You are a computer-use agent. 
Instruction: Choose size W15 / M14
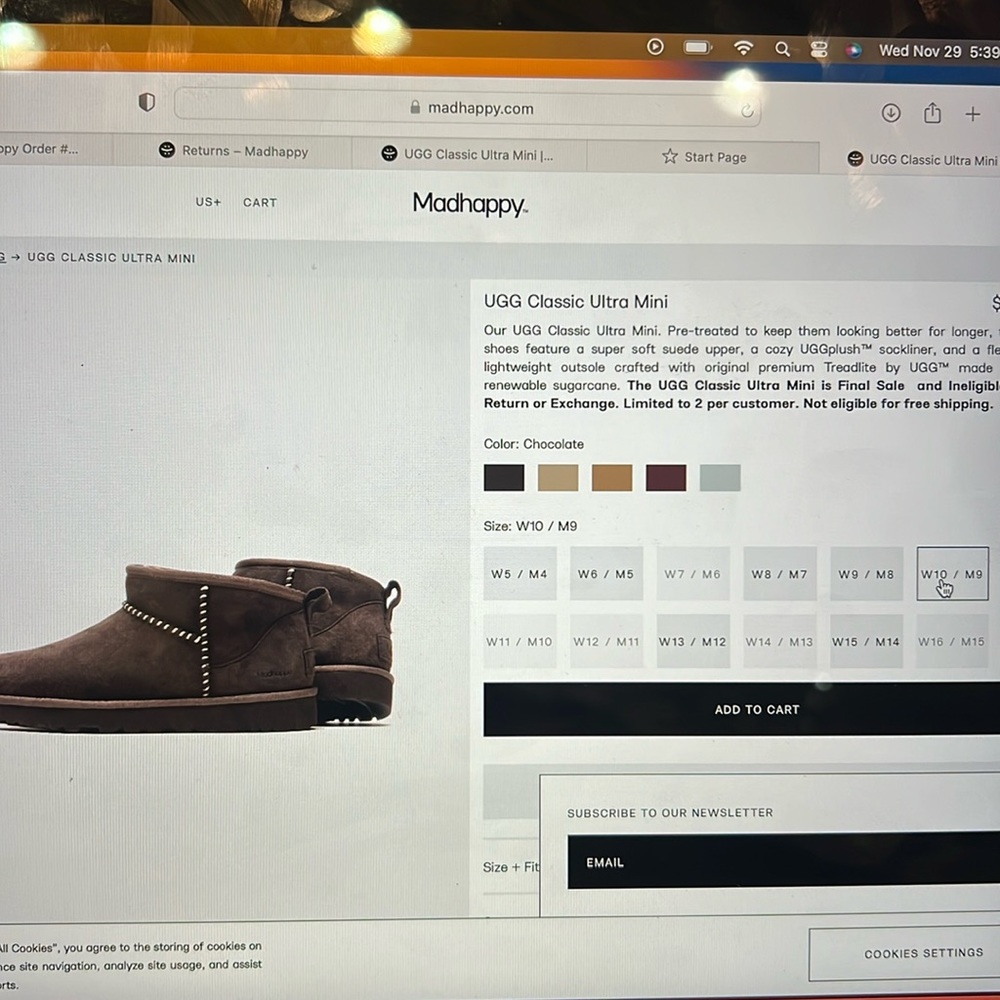tap(866, 642)
